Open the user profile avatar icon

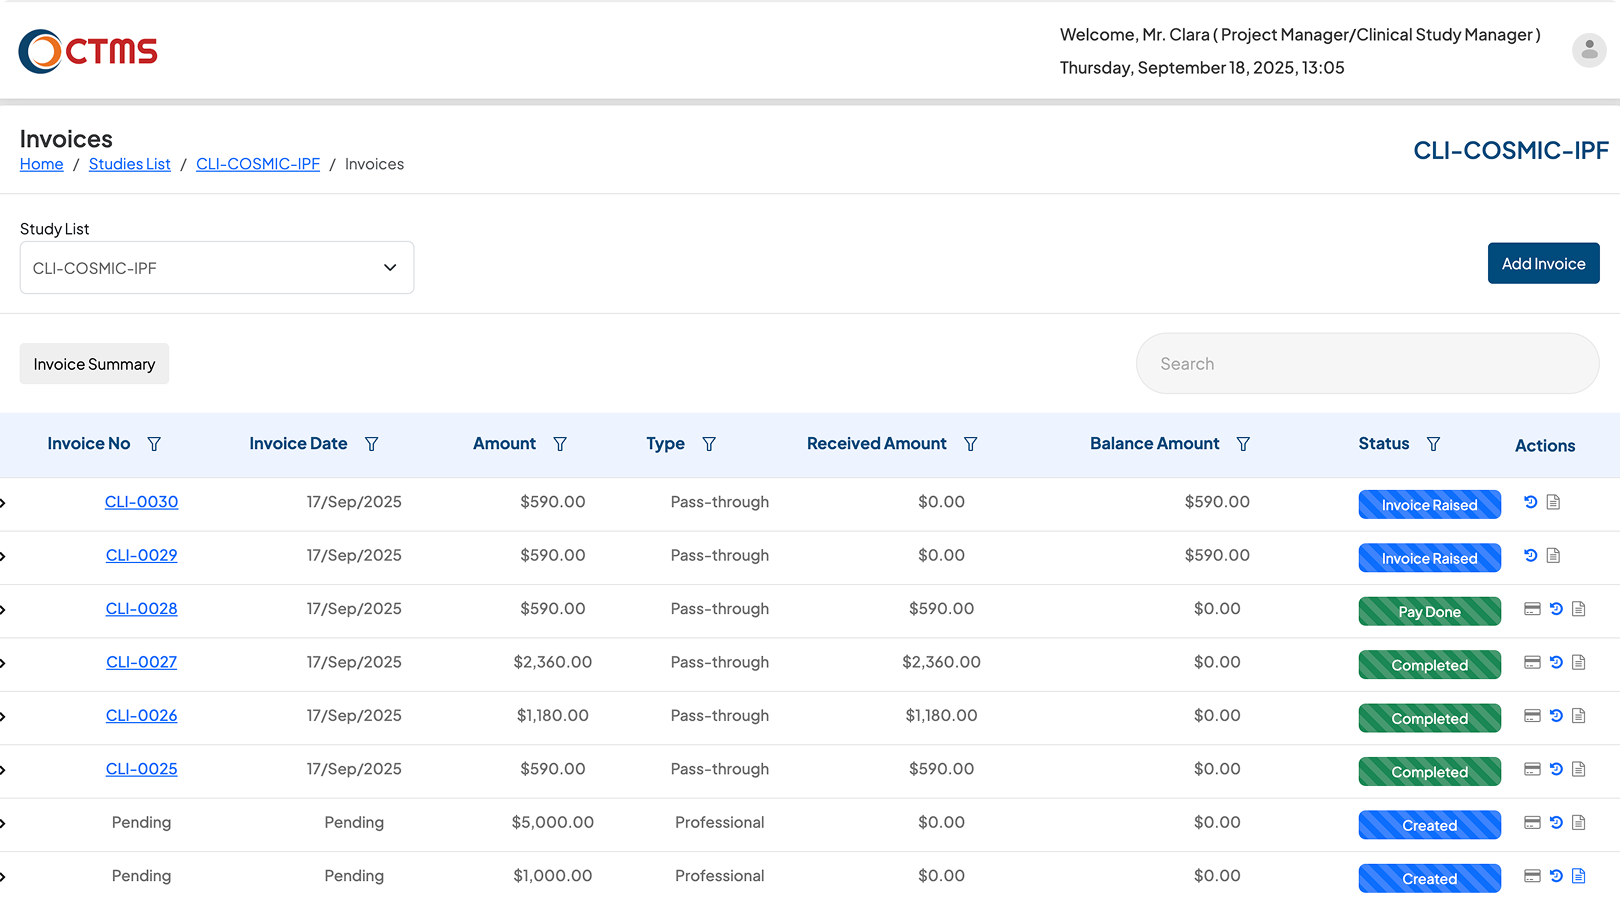(x=1589, y=50)
